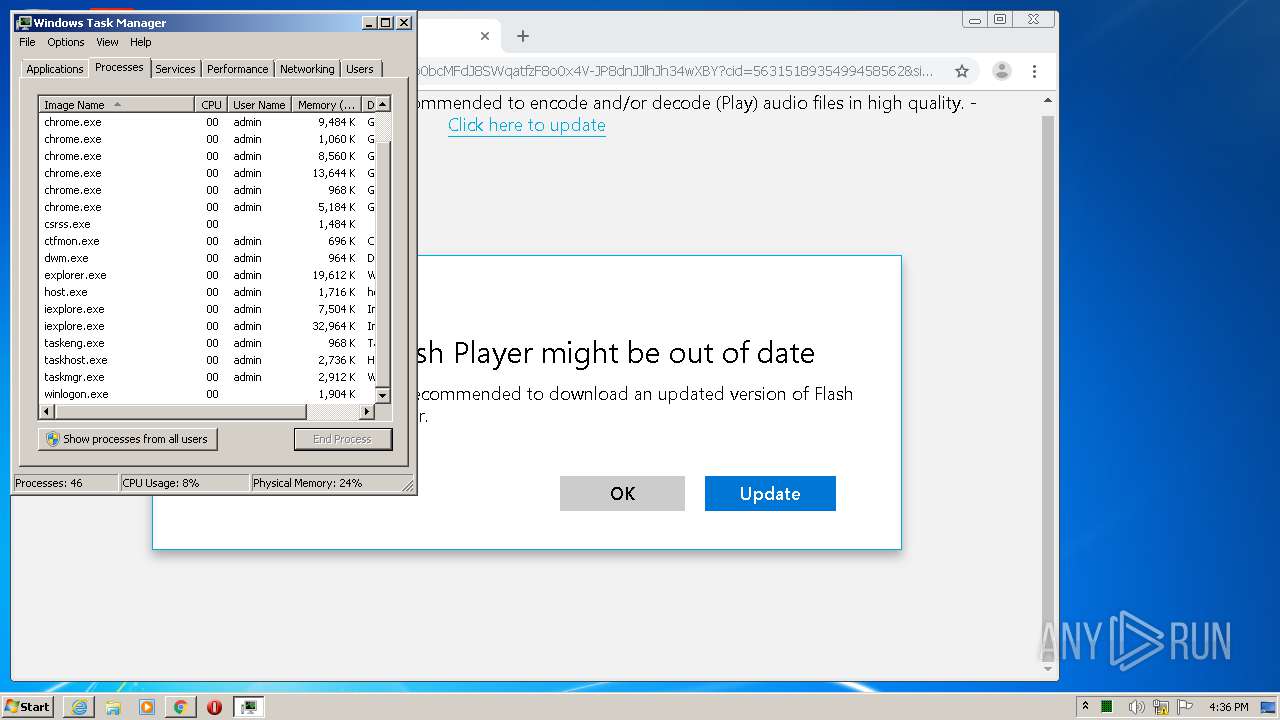
Task: Select winlogon.exe process
Action: pos(207,394)
